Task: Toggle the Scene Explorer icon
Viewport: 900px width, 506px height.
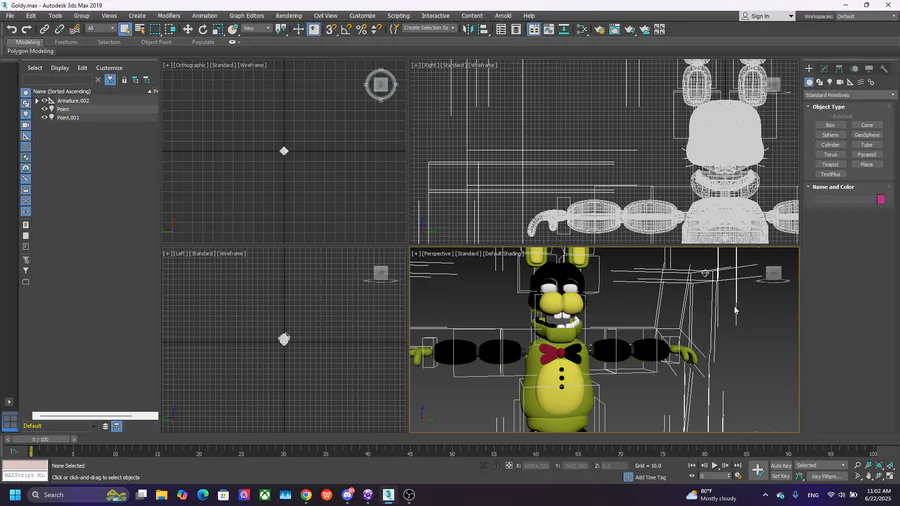Action: coord(501,29)
